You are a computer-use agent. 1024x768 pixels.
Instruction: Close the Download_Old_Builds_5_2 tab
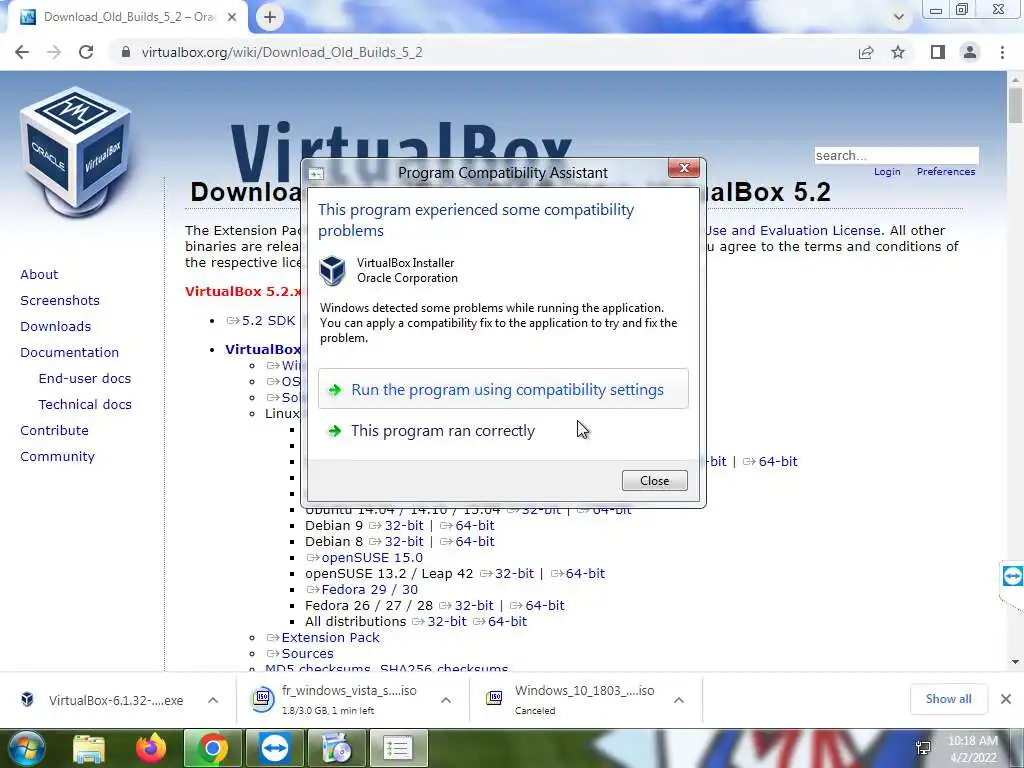pyautogui.click(x=232, y=17)
